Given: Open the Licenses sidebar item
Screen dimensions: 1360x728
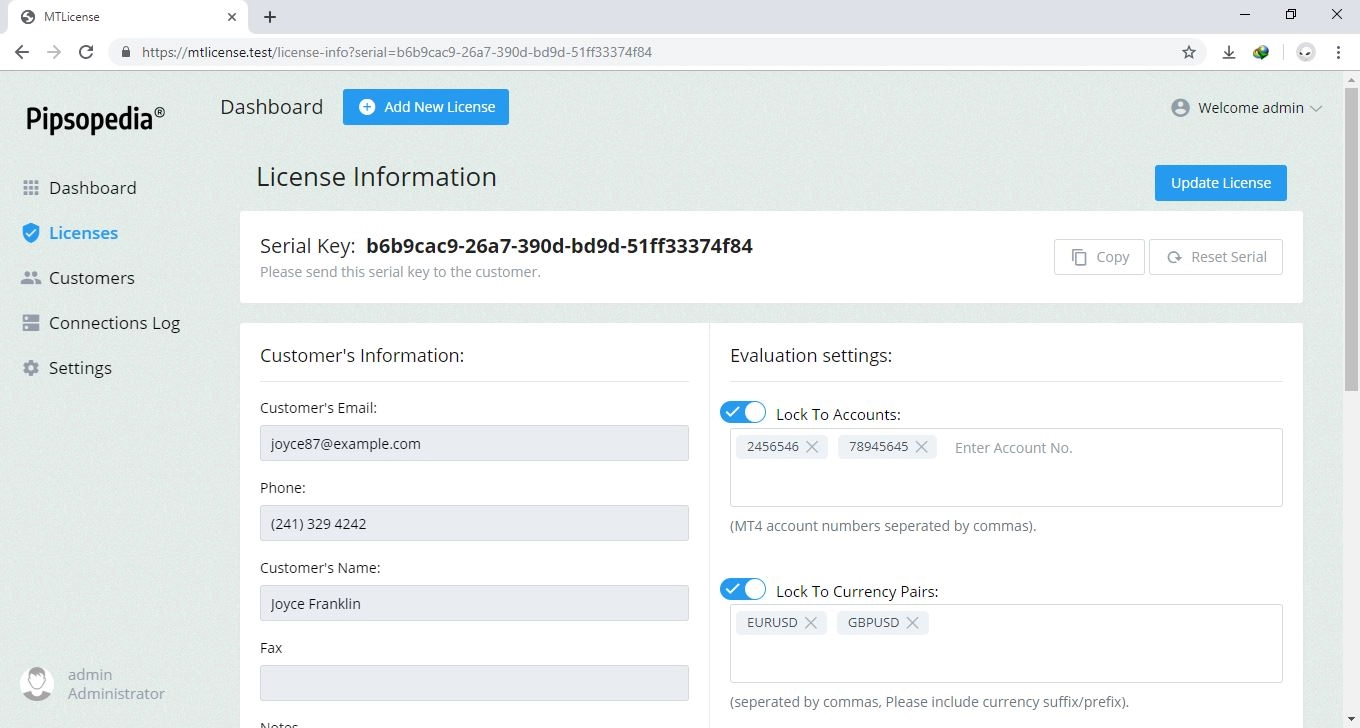Looking at the screenshot, I should point(70,233).
